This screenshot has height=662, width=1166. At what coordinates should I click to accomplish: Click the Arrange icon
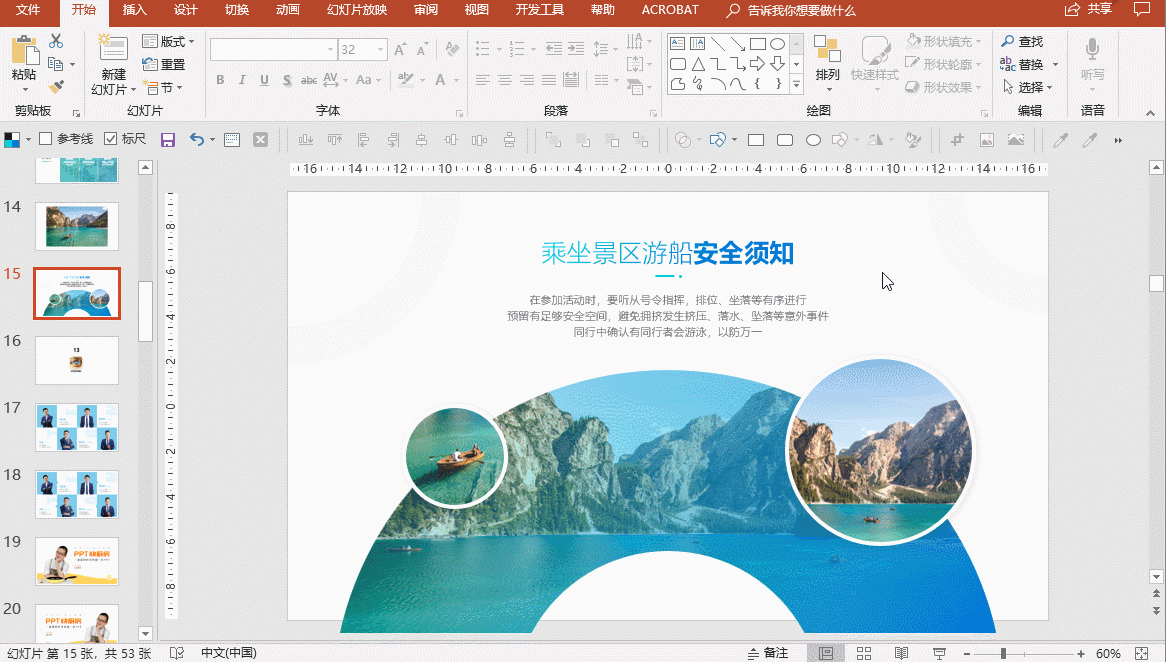[827, 58]
